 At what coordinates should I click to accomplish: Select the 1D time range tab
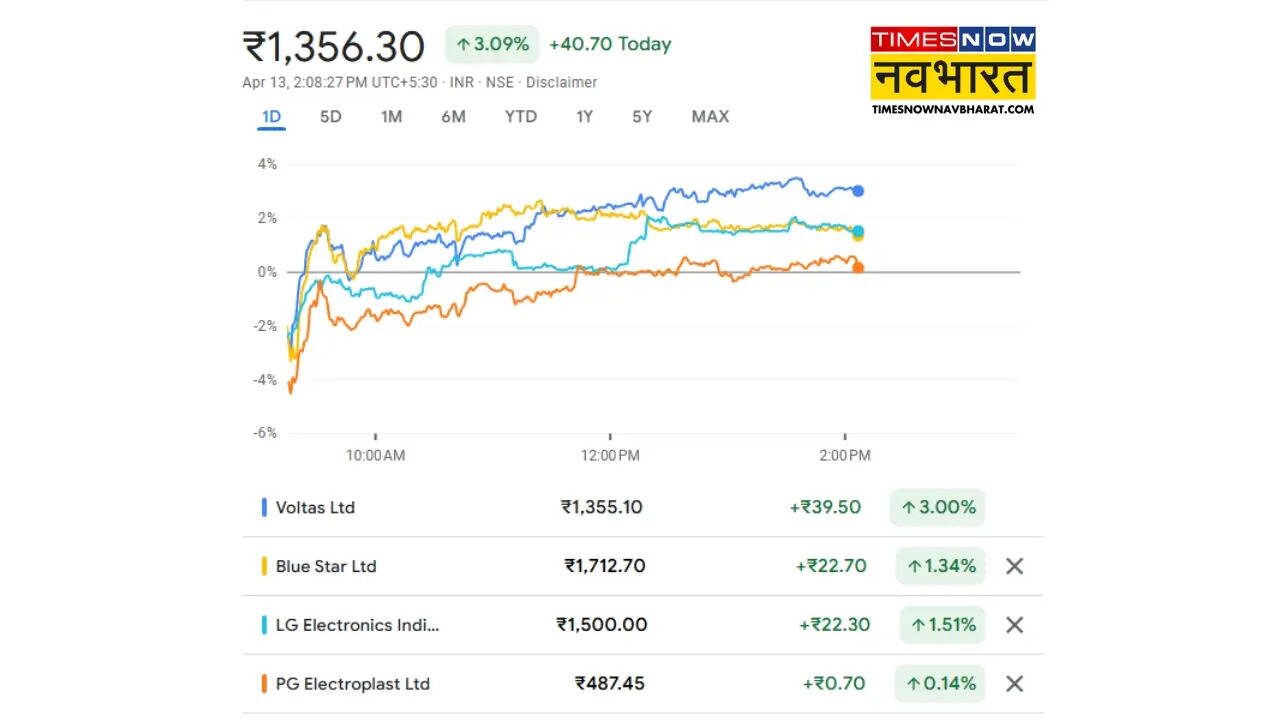271,117
